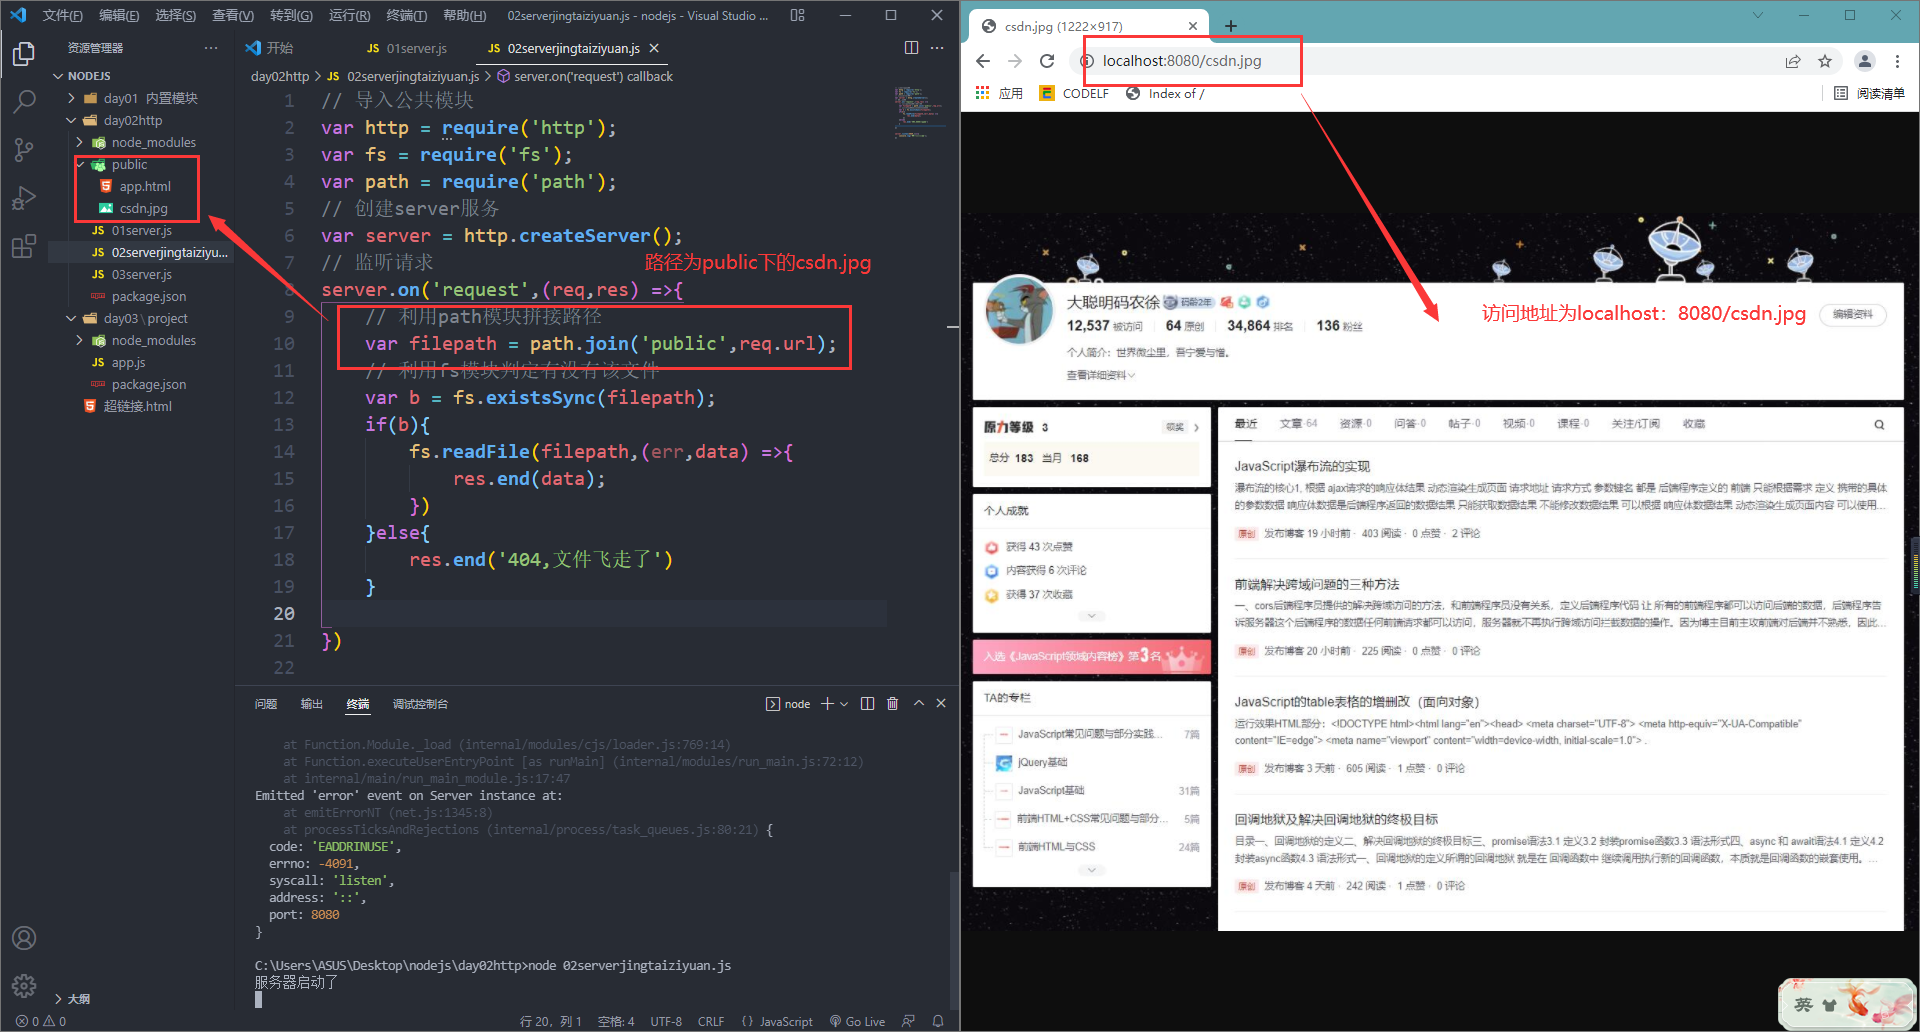Open the Manage gear menu in VS Code
The image size is (1920, 1032).
pos(24,986)
